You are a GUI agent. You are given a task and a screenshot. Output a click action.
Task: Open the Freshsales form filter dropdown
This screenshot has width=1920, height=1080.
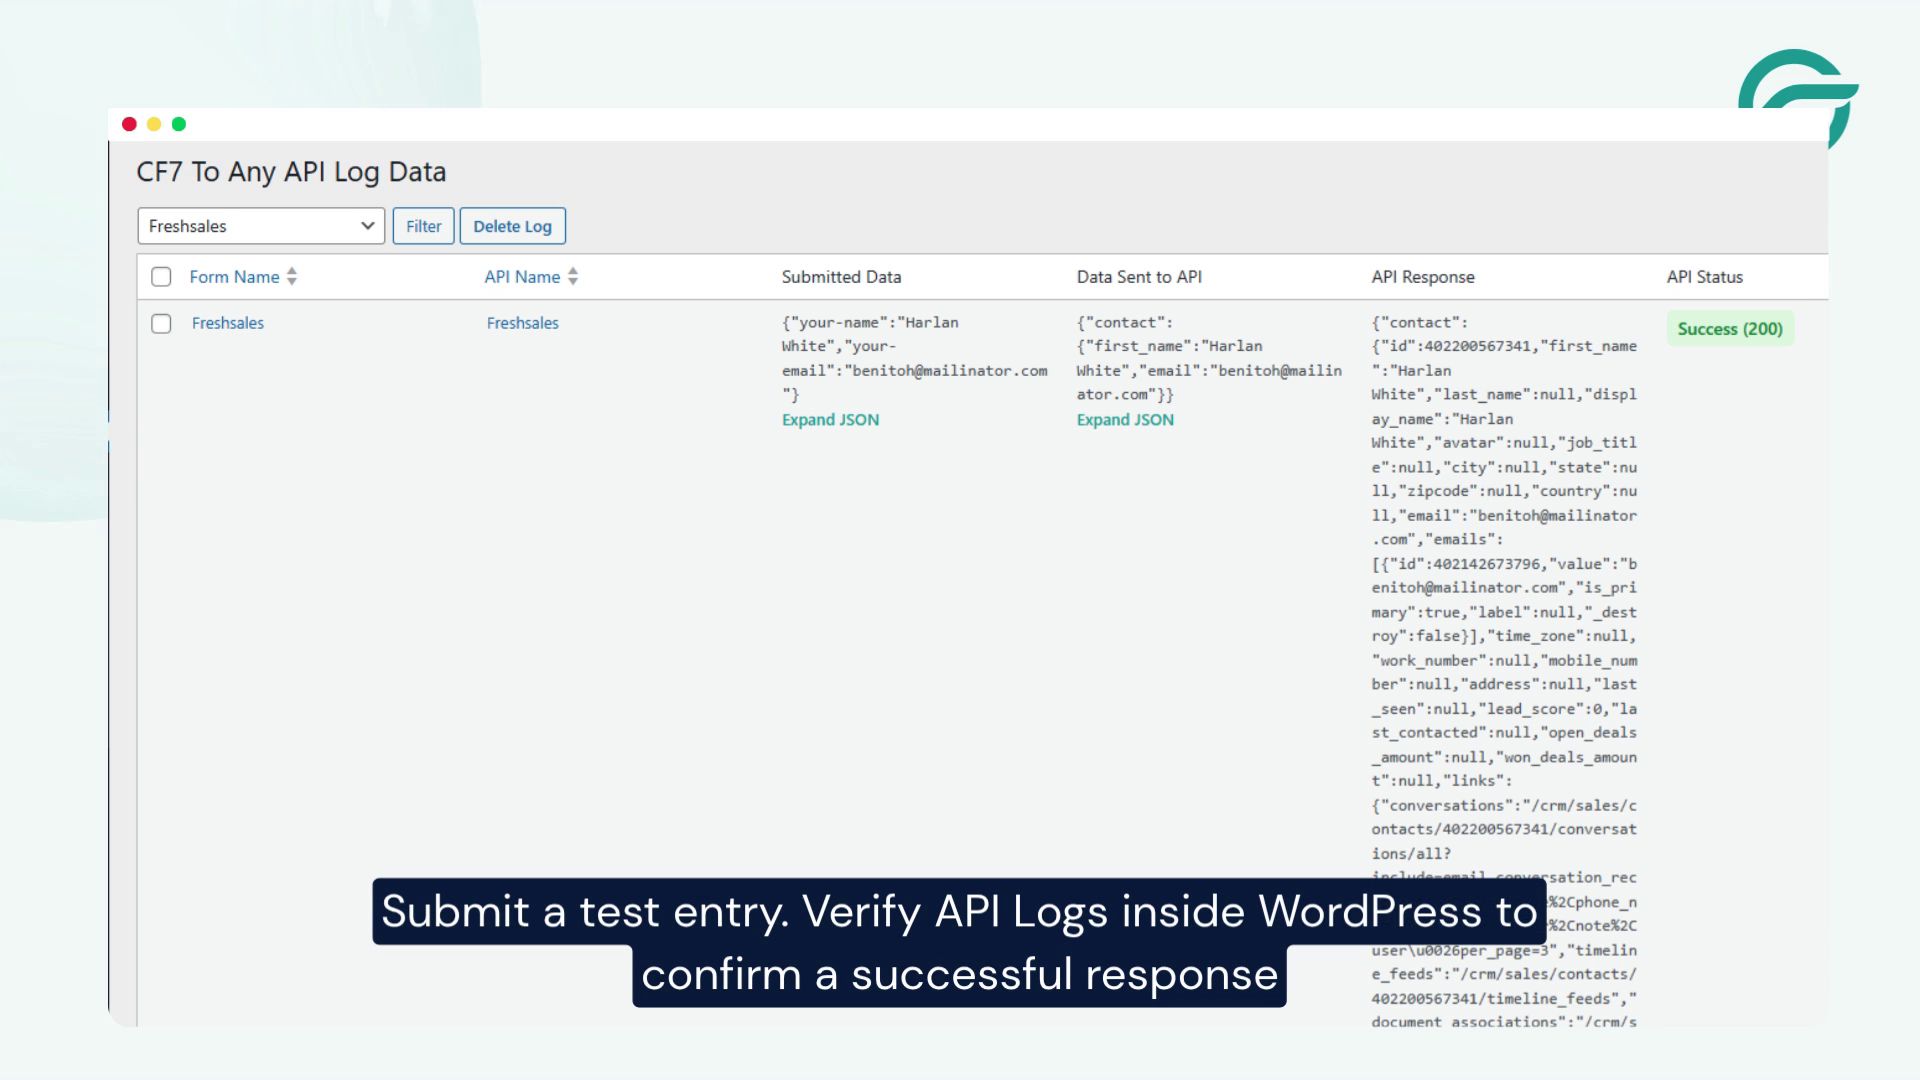(x=261, y=226)
